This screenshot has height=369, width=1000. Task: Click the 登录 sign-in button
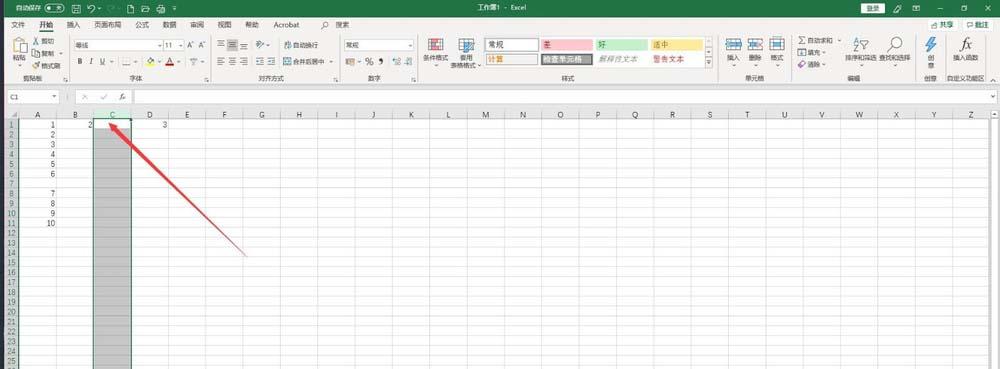pos(873,9)
